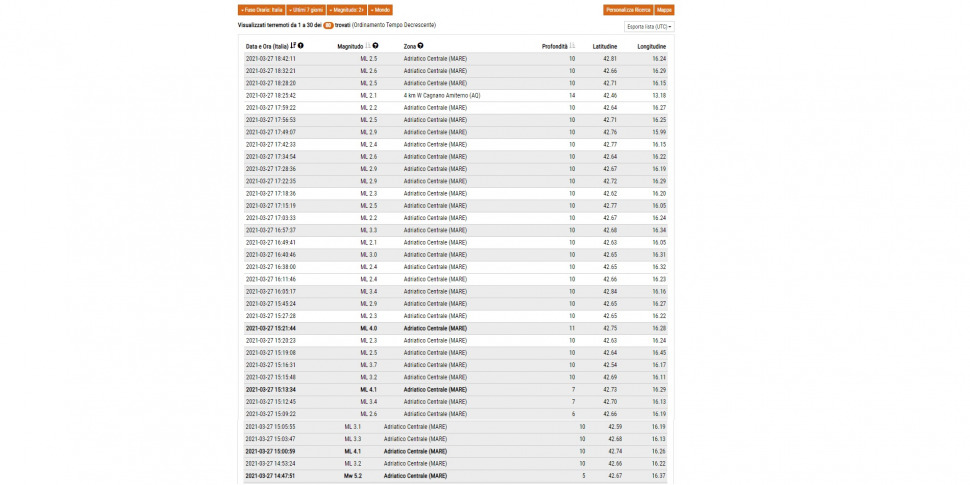
Task: Click longitude 15.99 in the 17:49:07 row
Action: point(659,132)
